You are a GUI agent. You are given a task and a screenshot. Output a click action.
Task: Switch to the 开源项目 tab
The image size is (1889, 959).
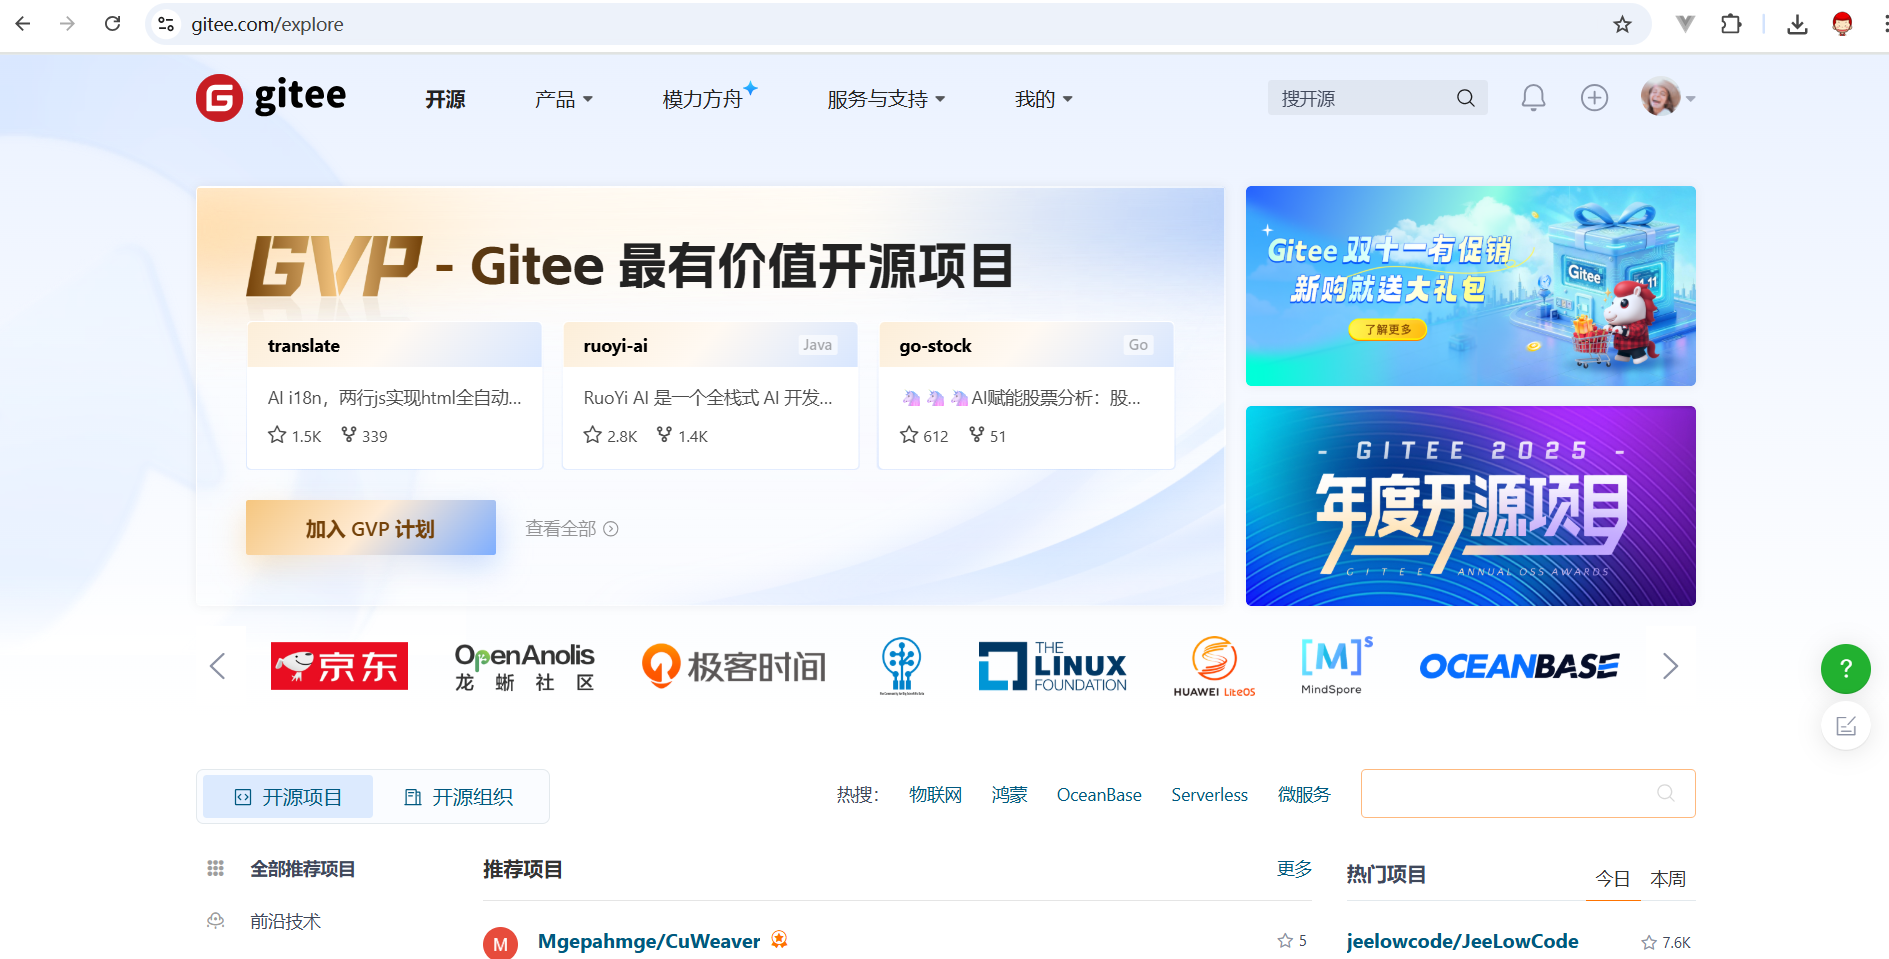288,797
